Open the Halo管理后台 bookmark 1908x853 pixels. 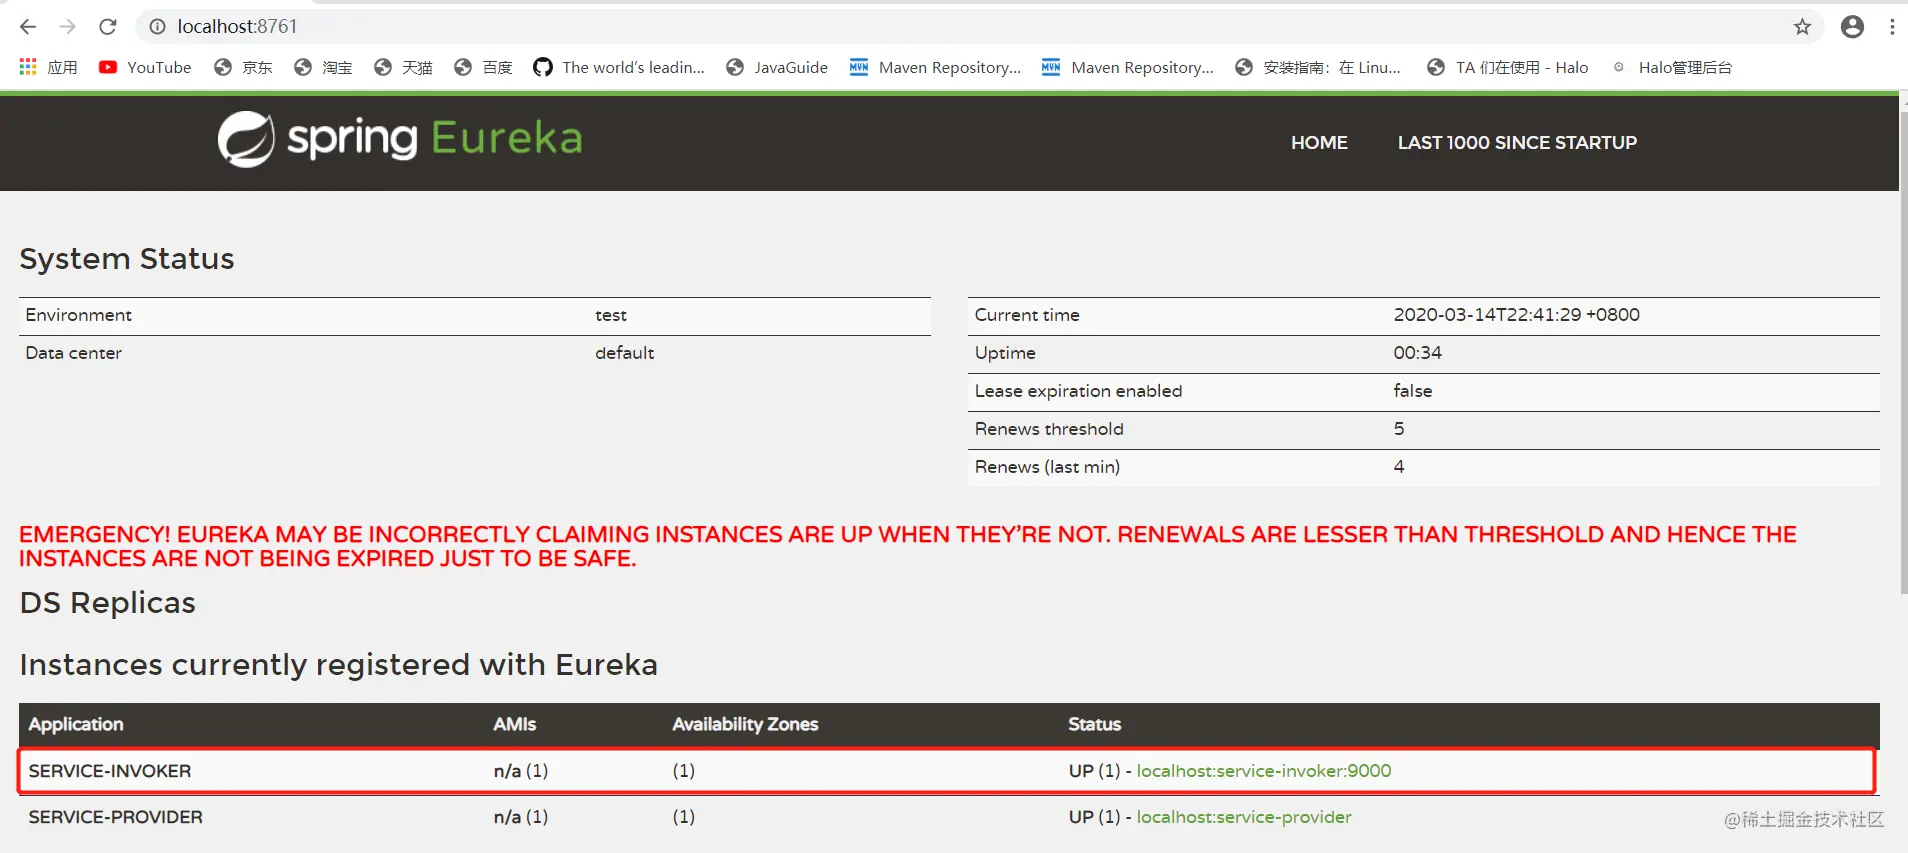click(1672, 67)
